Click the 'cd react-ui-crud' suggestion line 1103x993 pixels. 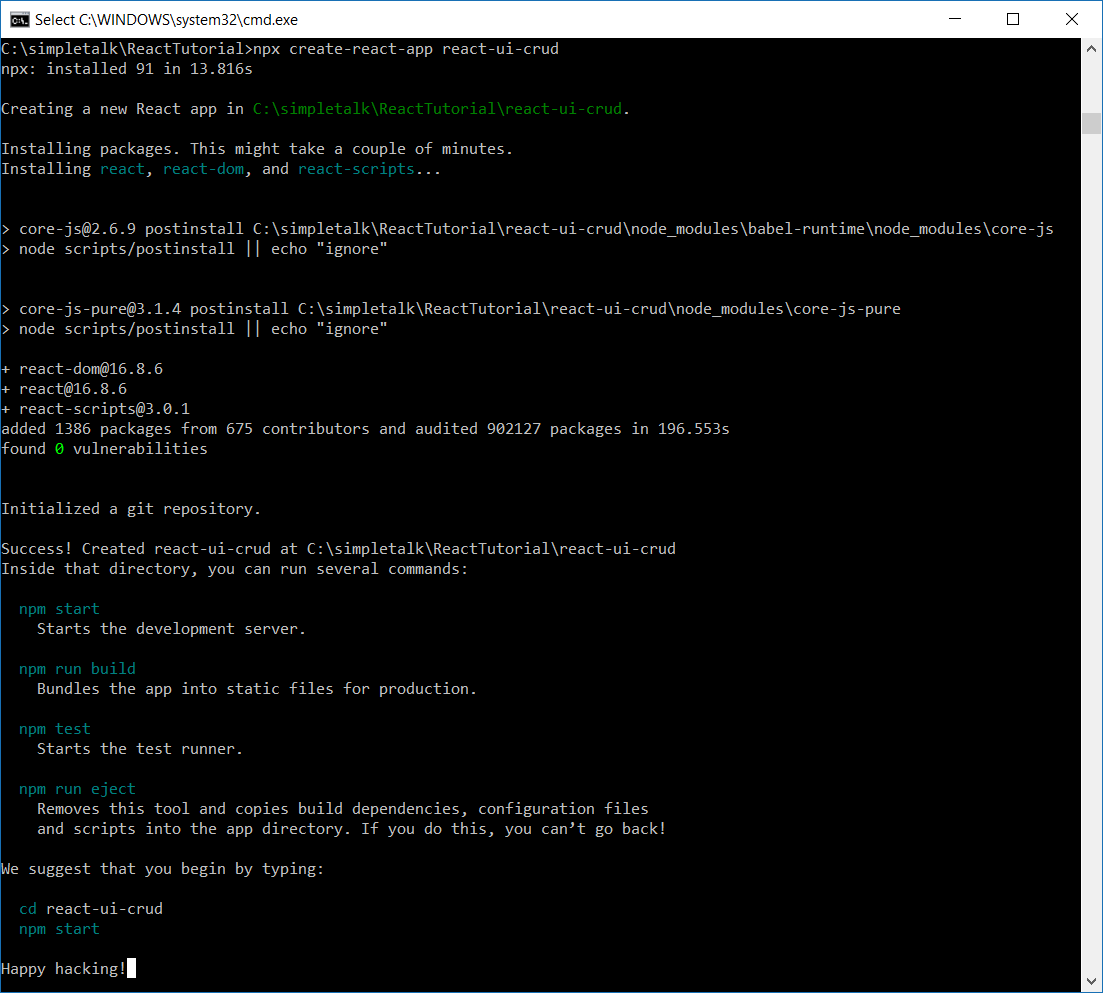[x=91, y=909]
